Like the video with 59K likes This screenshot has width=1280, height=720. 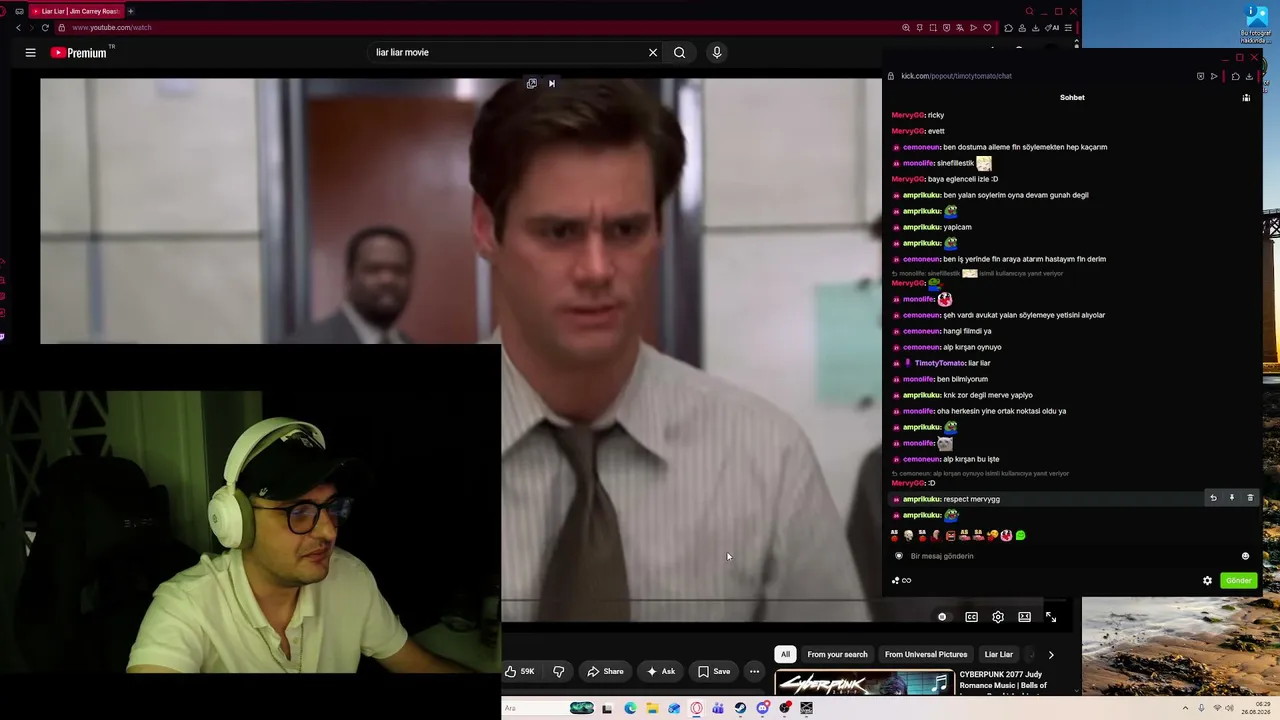pyautogui.click(x=520, y=671)
